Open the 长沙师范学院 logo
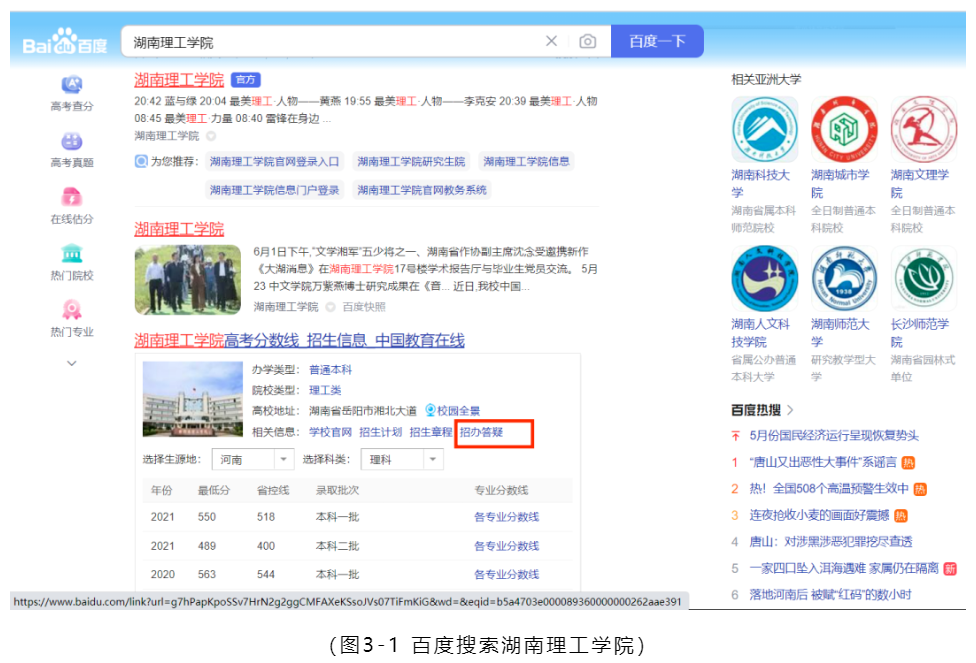Screen dimensions: 976x663 coord(924,278)
